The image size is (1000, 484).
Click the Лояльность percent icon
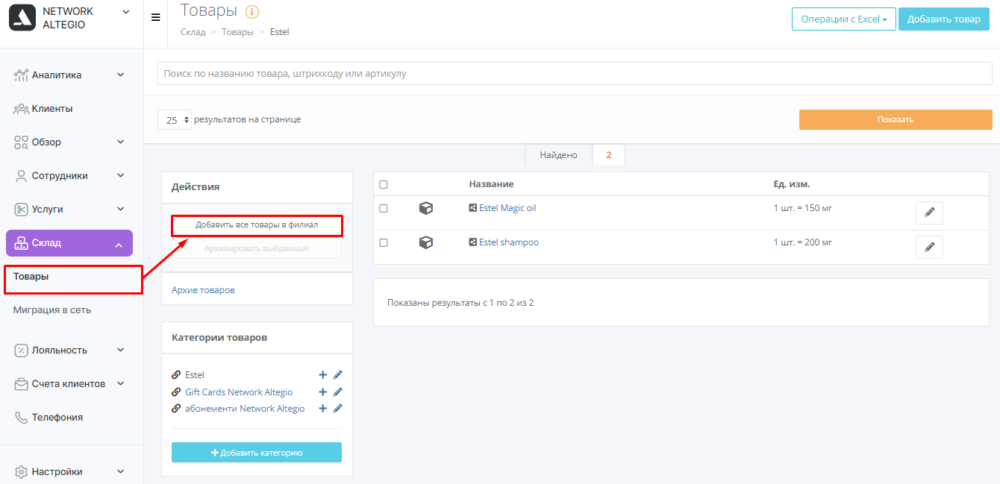[x=21, y=350]
